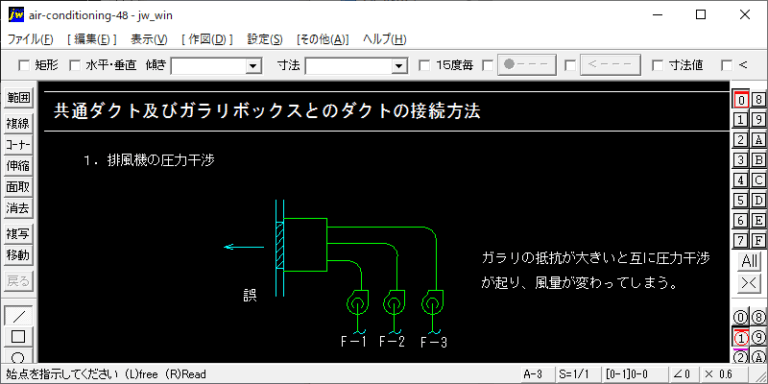Click the jw_win application icon in title bar

[16, 15]
